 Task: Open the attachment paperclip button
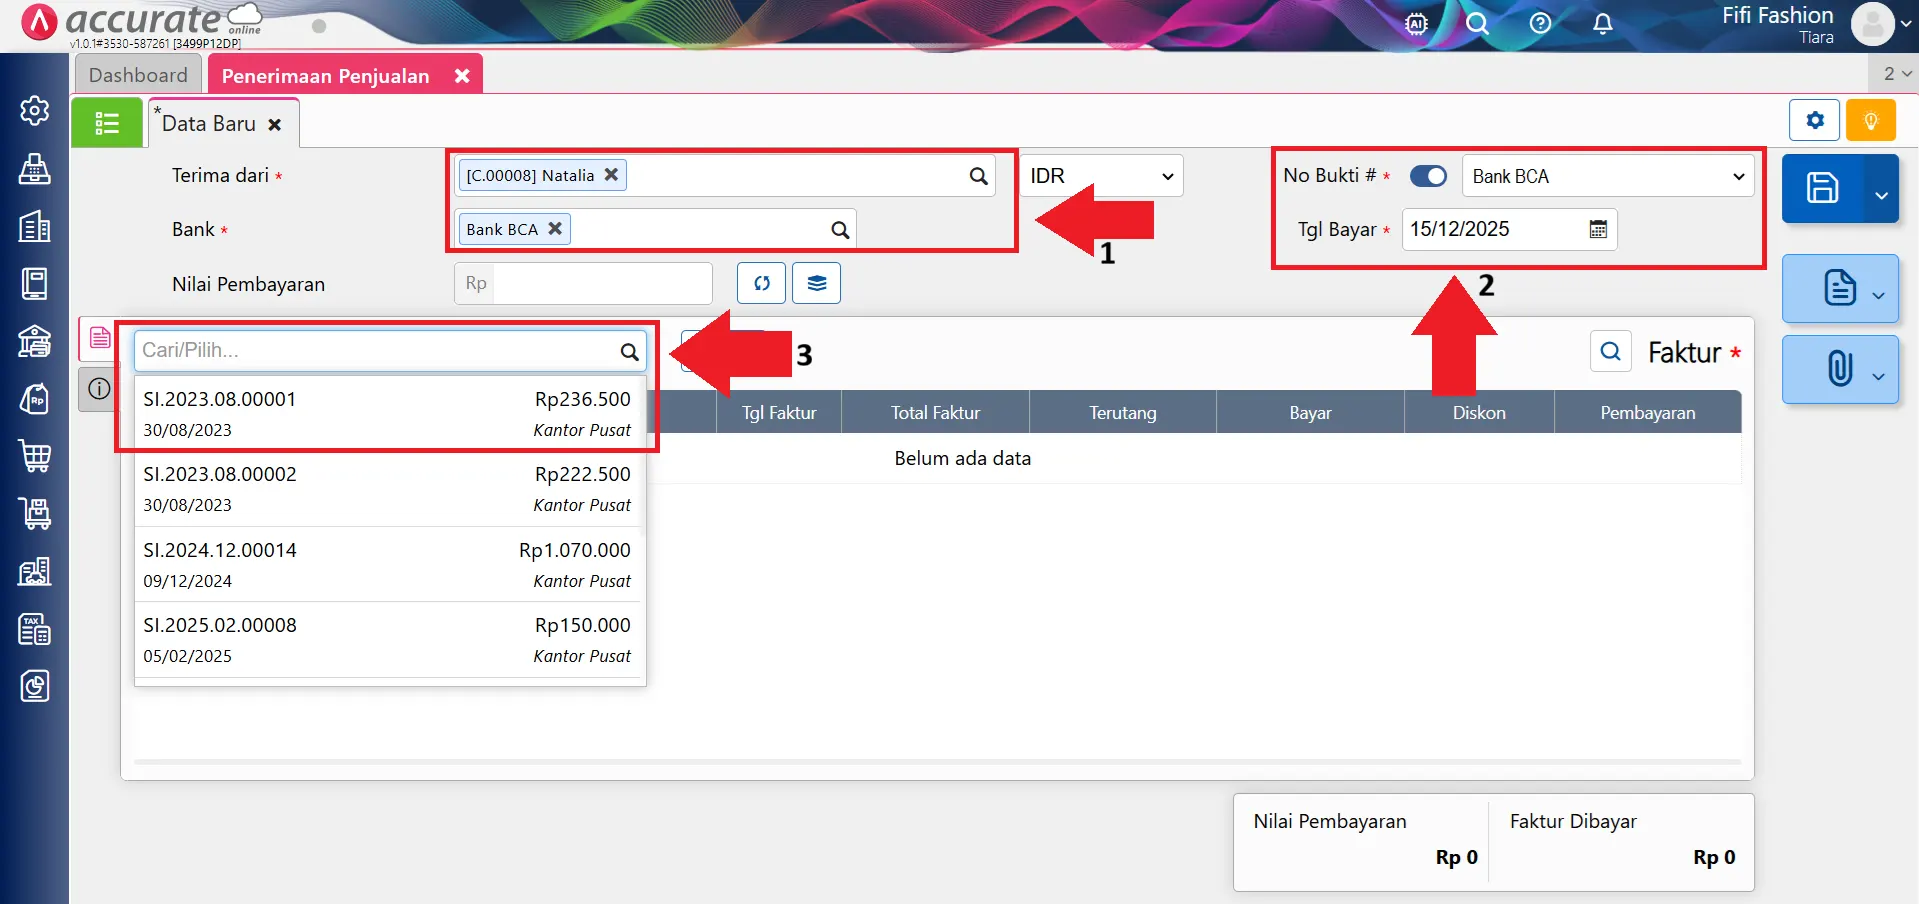click(x=1838, y=369)
